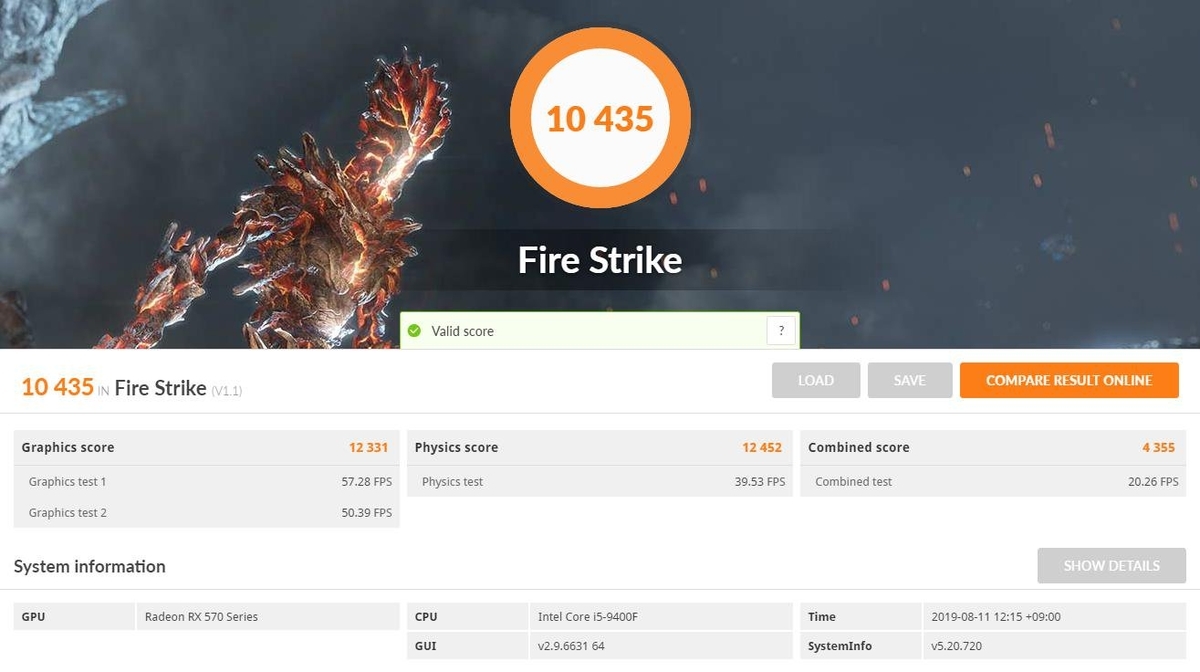Screen dimensions: 1200x672
Task: Click the question mark help button
Action: point(781,331)
